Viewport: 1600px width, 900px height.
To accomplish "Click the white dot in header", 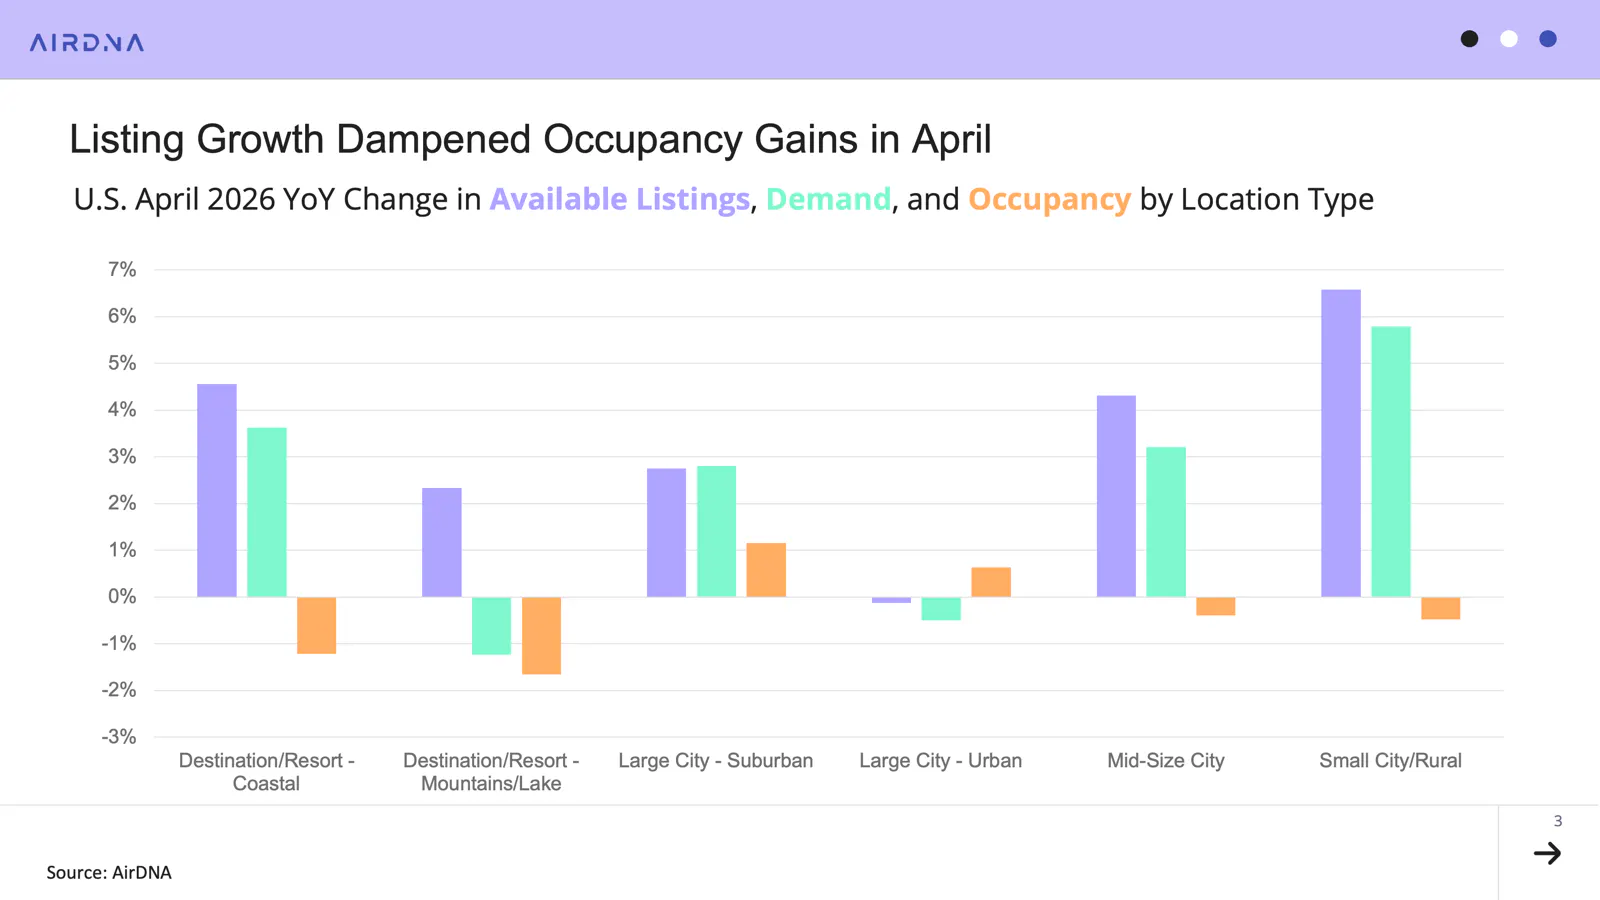I will pos(1509,39).
